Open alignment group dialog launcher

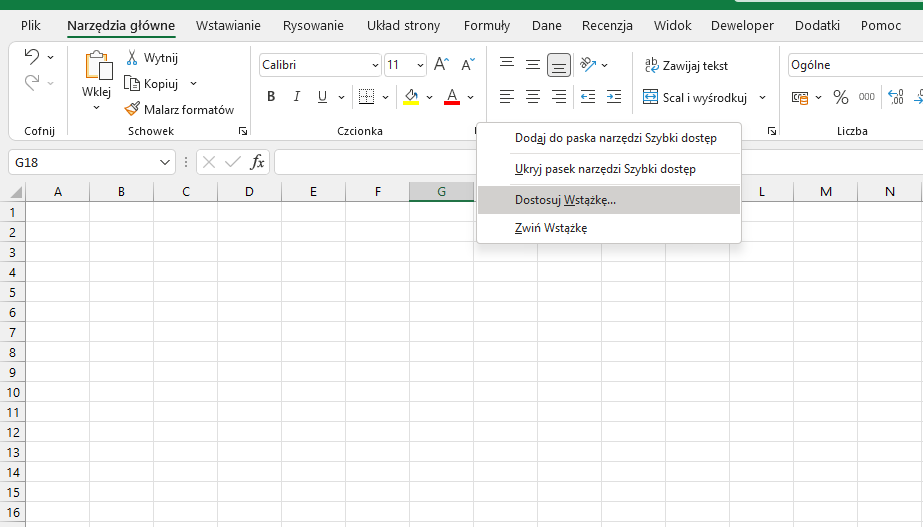tap(772, 131)
